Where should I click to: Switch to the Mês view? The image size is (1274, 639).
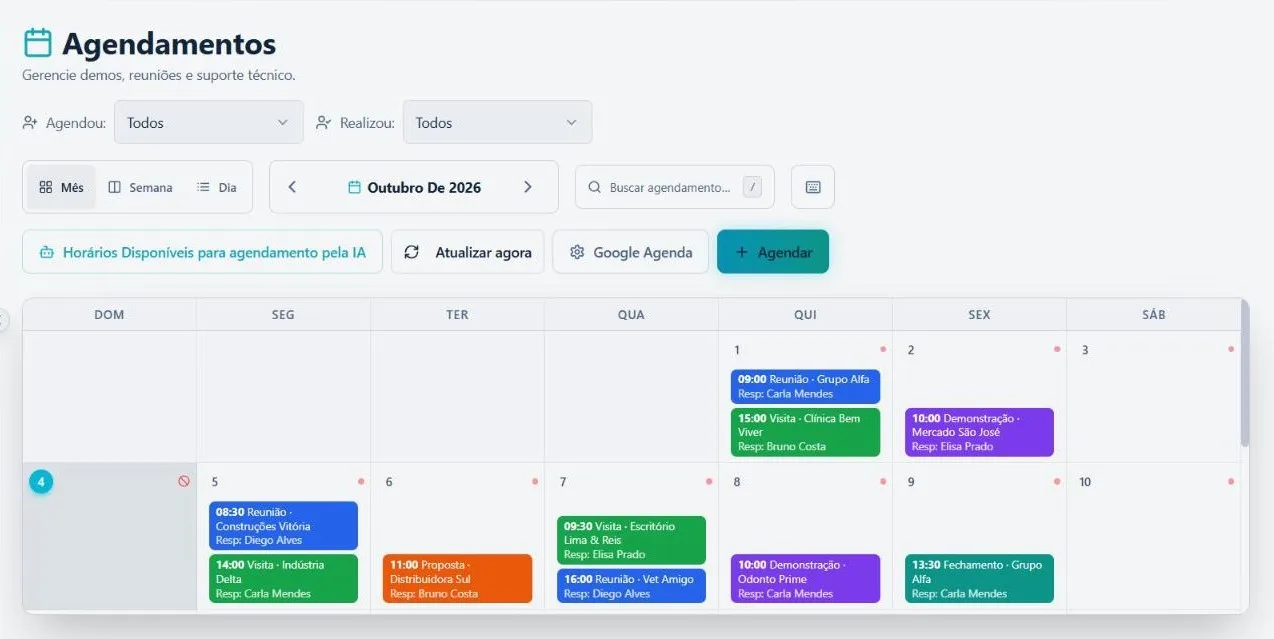click(61, 187)
